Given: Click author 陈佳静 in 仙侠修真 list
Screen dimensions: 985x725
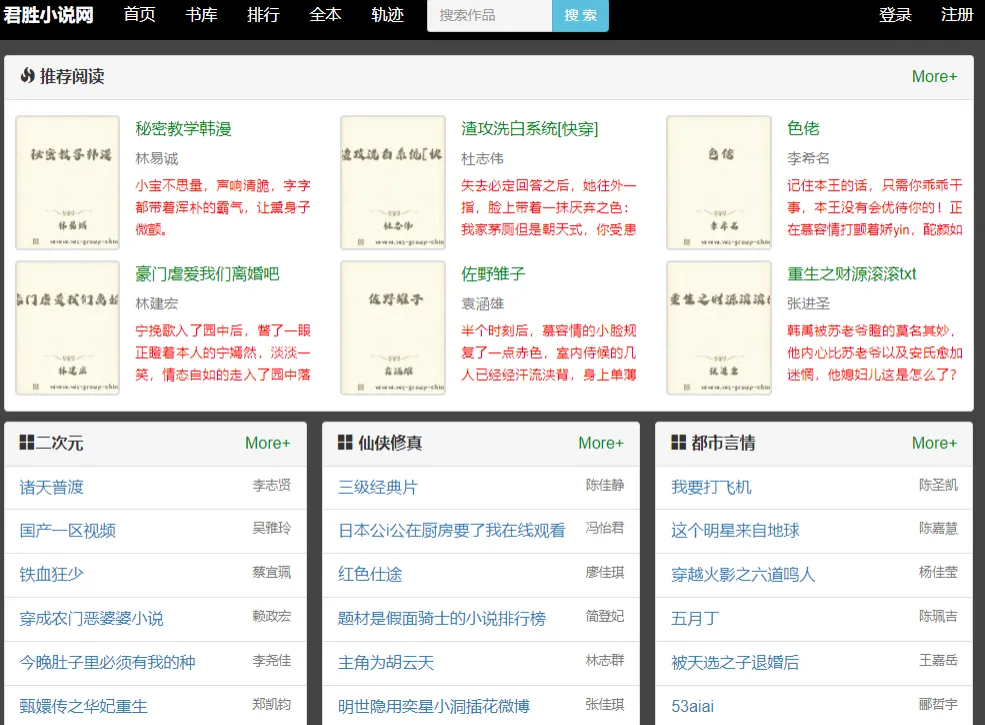Looking at the screenshot, I should point(605,485).
